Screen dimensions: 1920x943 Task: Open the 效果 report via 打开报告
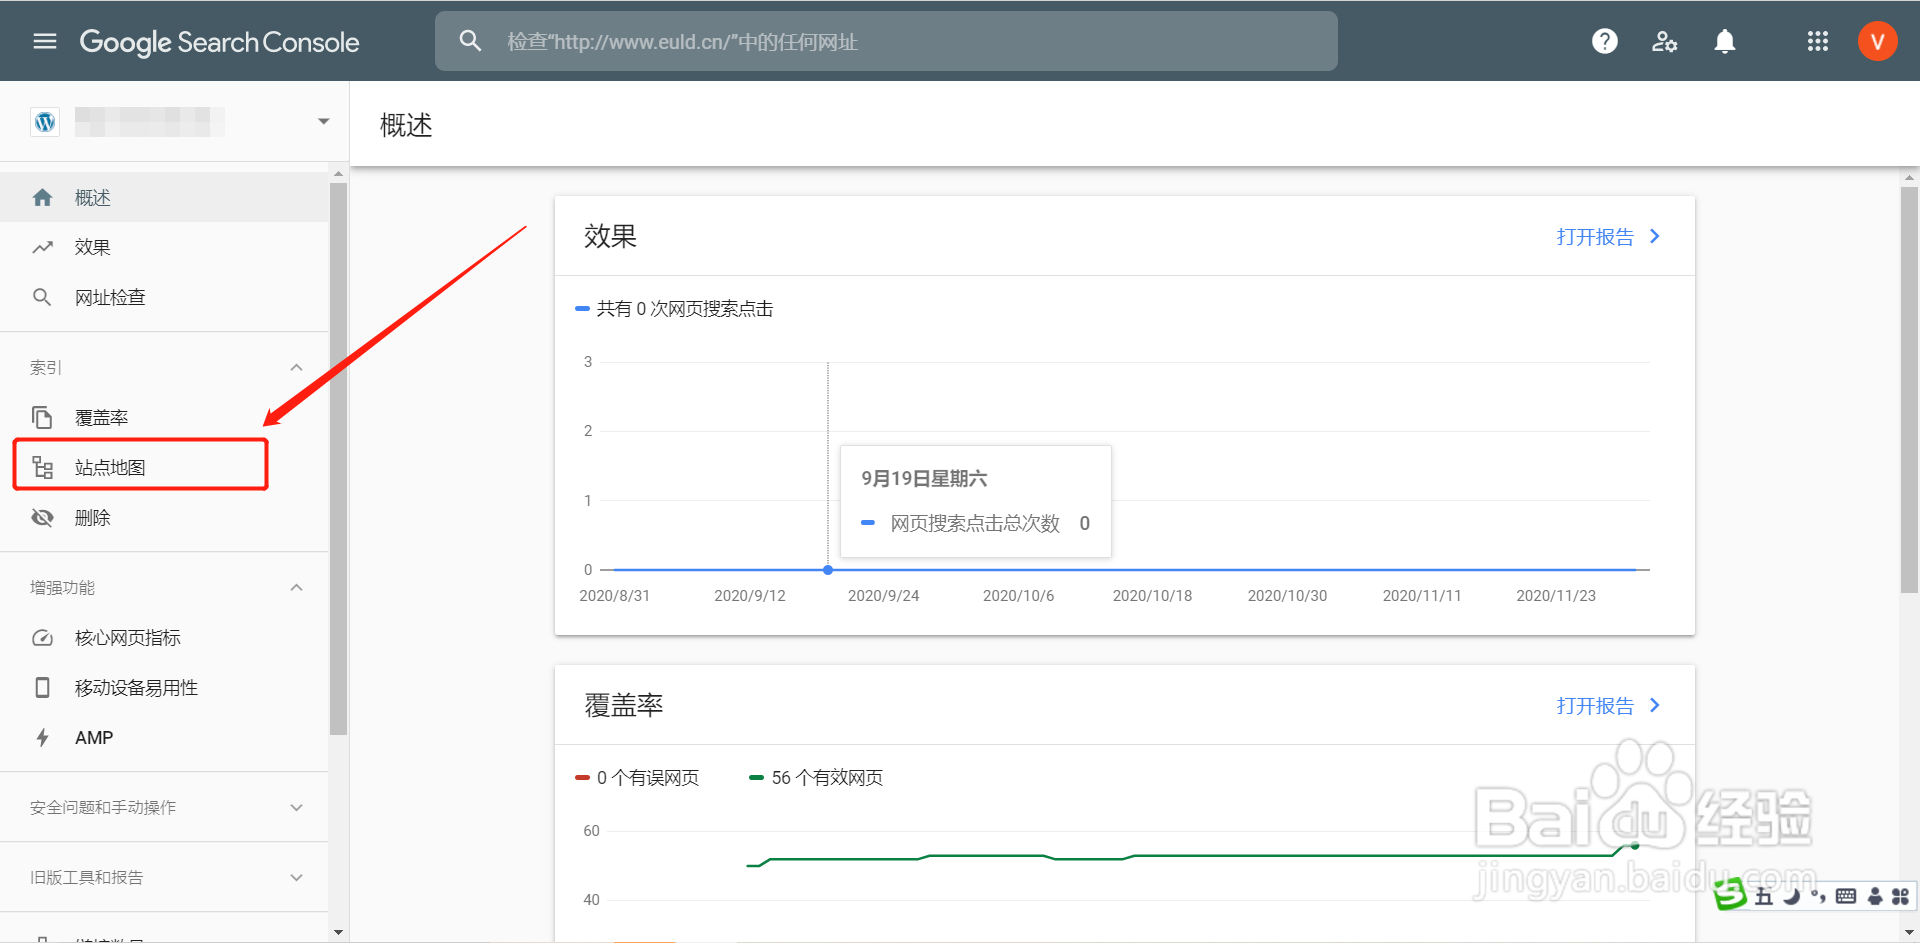(x=1596, y=236)
